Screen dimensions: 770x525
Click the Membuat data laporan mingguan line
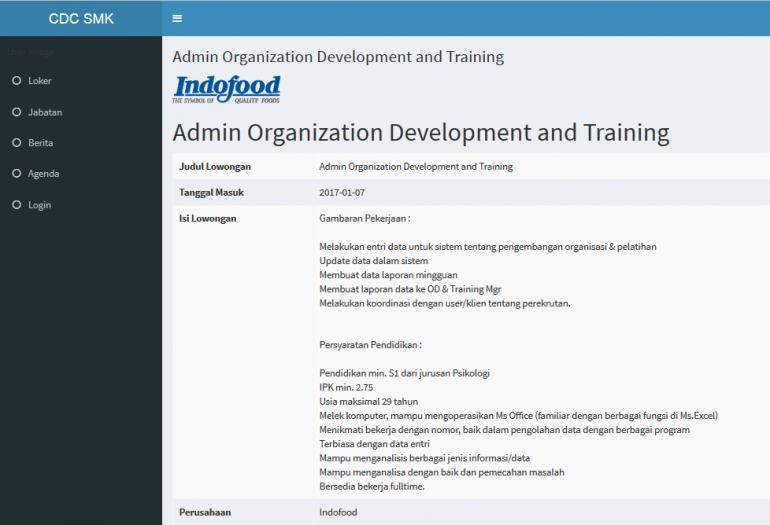point(388,275)
